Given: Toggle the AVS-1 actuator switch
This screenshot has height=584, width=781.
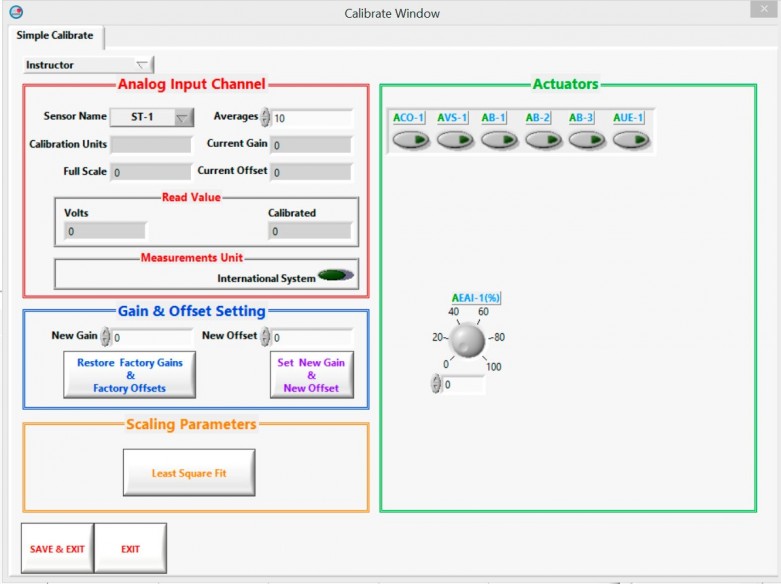Looking at the screenshot, I should 455,140.
